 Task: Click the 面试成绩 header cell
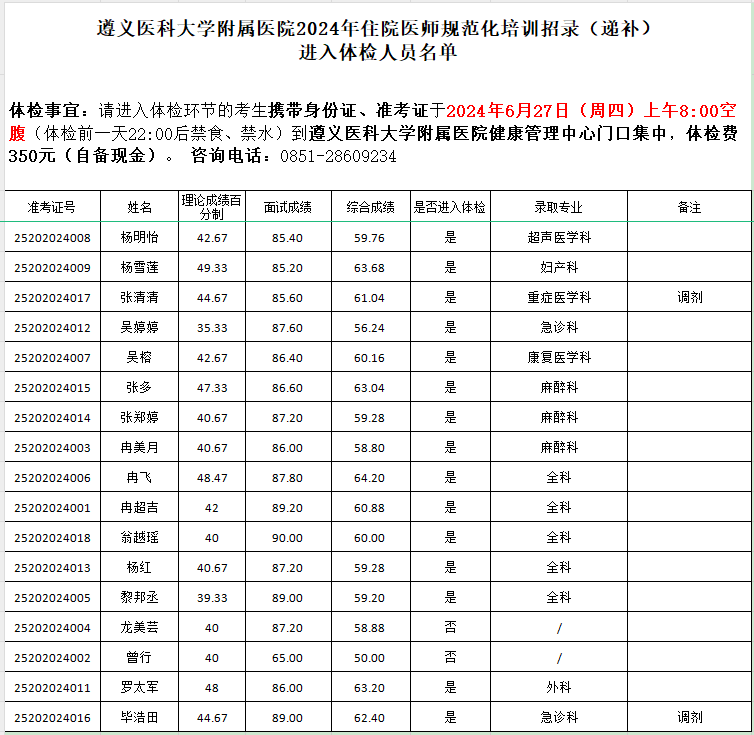[288, 207]
